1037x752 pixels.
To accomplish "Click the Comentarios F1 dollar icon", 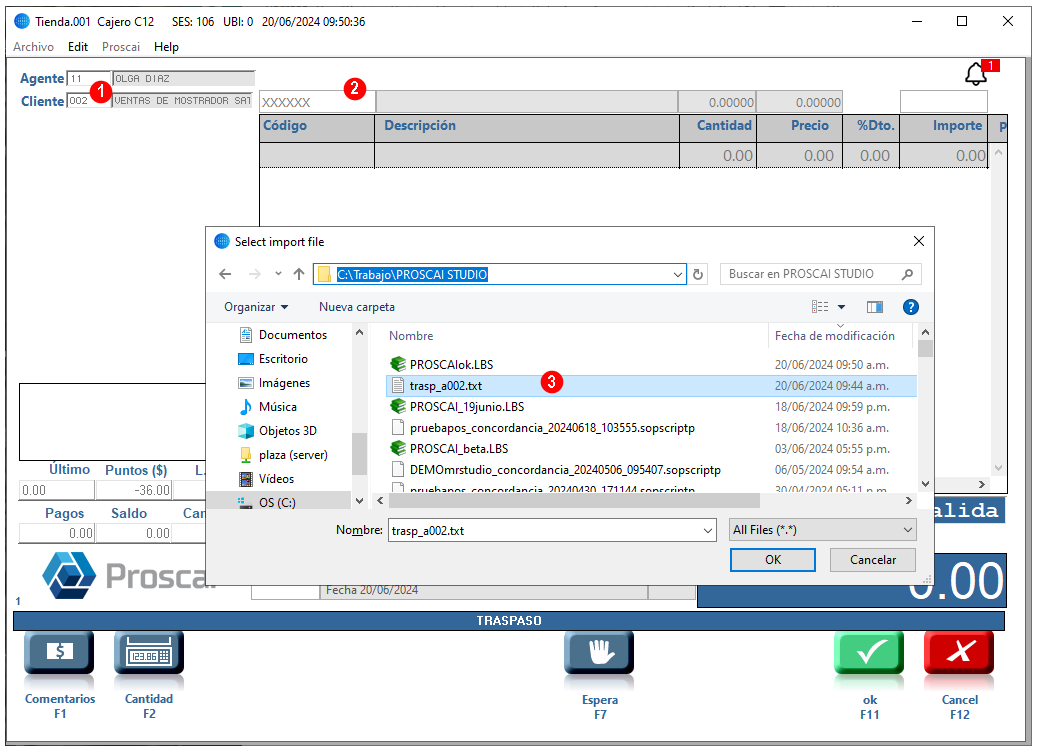I will click(60, 653).
